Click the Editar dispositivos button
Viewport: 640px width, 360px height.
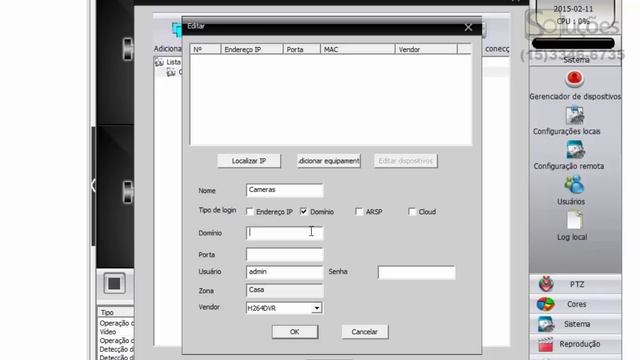[405, 161]
